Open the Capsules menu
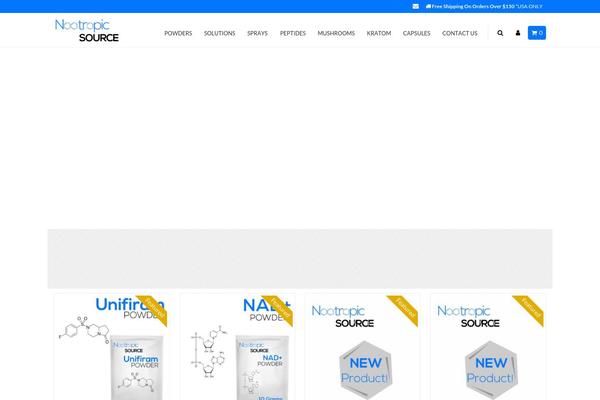The image size is (600, 400). [x=416, y=33]
